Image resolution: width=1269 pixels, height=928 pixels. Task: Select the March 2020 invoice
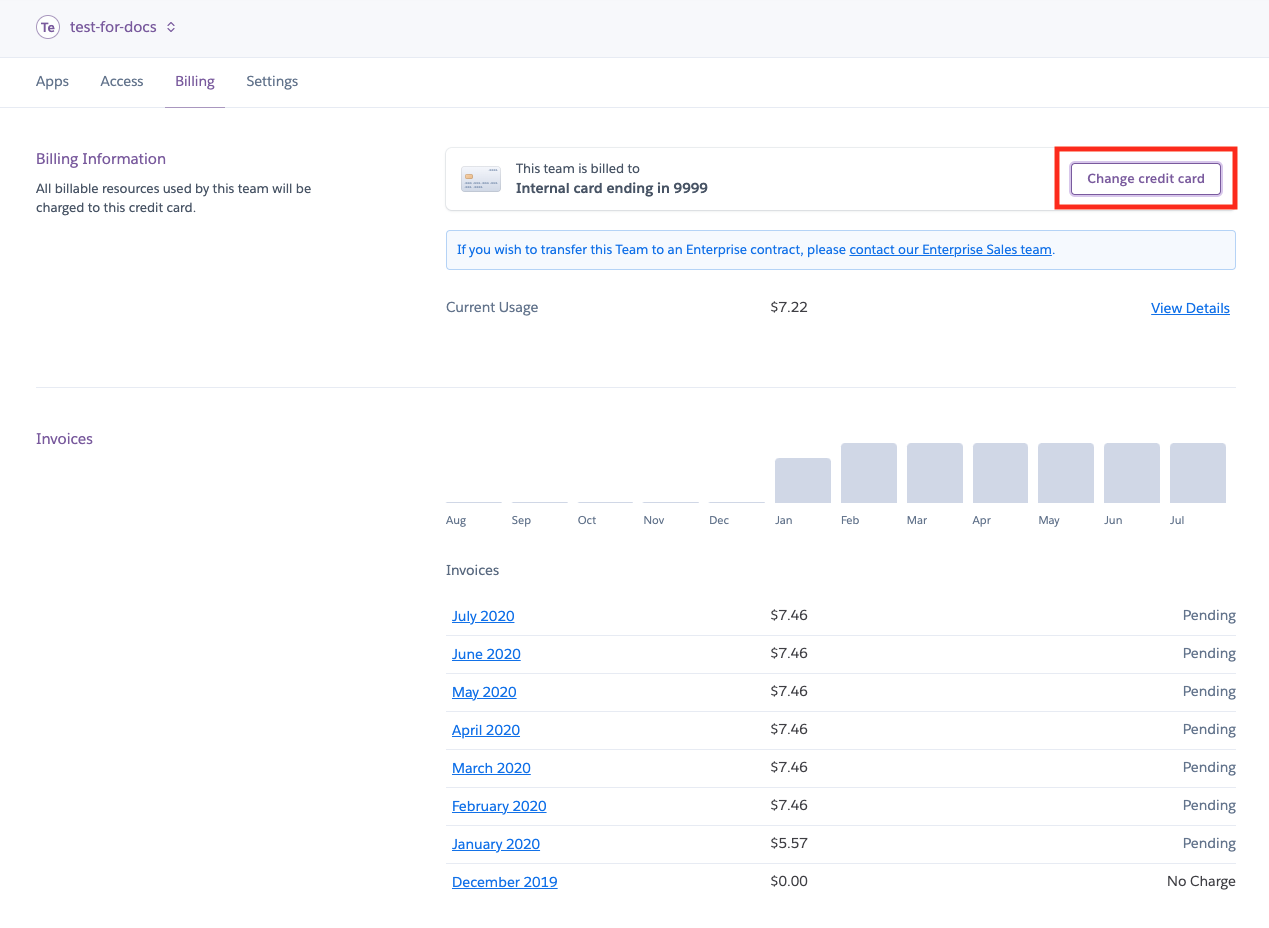coord(491,768)
